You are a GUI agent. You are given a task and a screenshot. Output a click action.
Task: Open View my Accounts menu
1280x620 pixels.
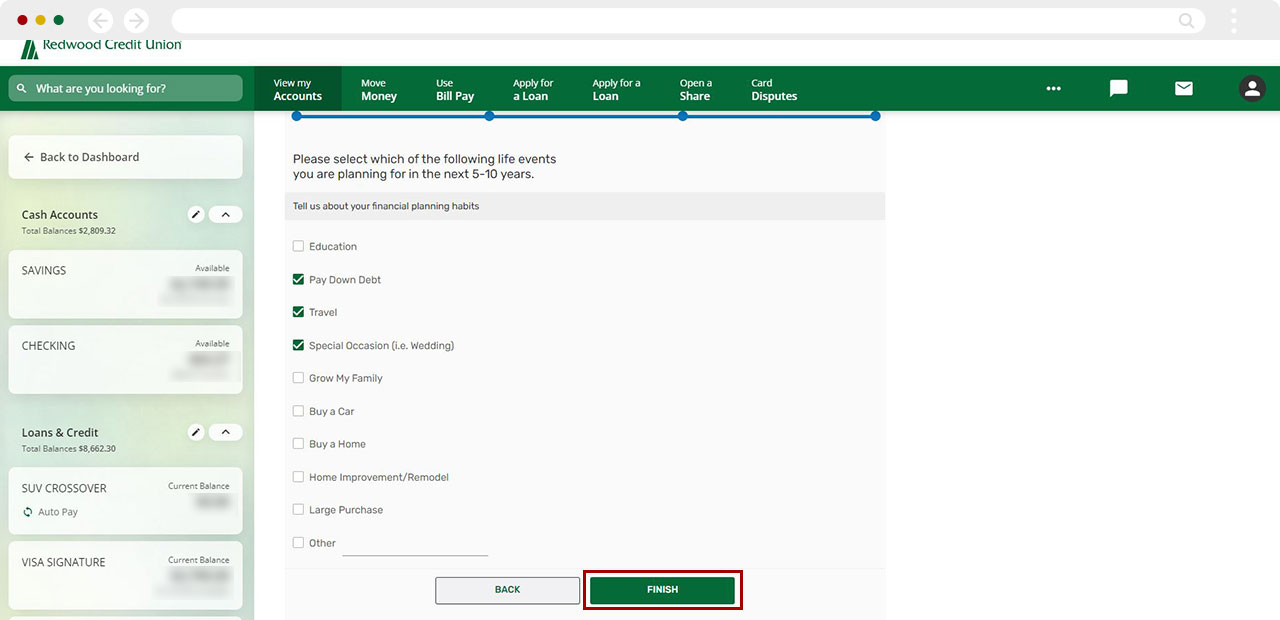tap(298, 89)
